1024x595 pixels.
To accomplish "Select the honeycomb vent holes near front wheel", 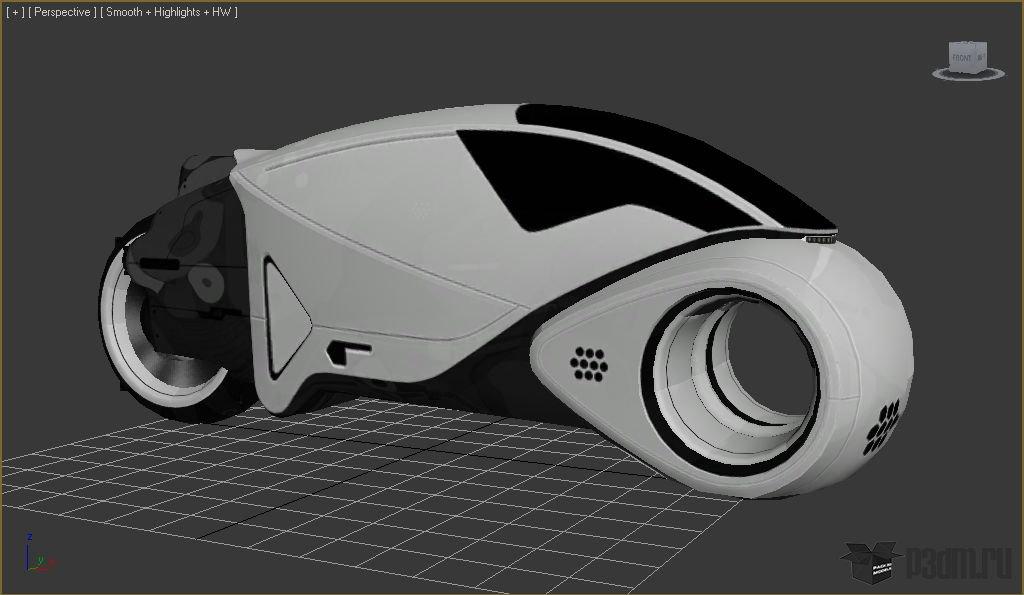I will (588, 363).
